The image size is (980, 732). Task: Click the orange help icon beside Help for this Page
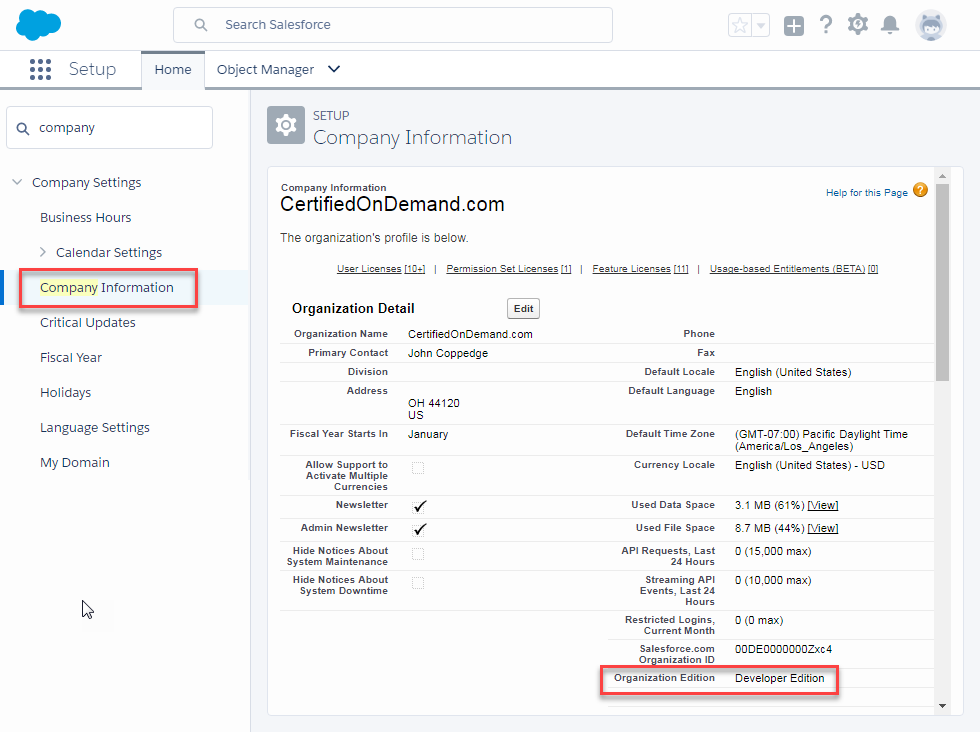pos(920,190)
